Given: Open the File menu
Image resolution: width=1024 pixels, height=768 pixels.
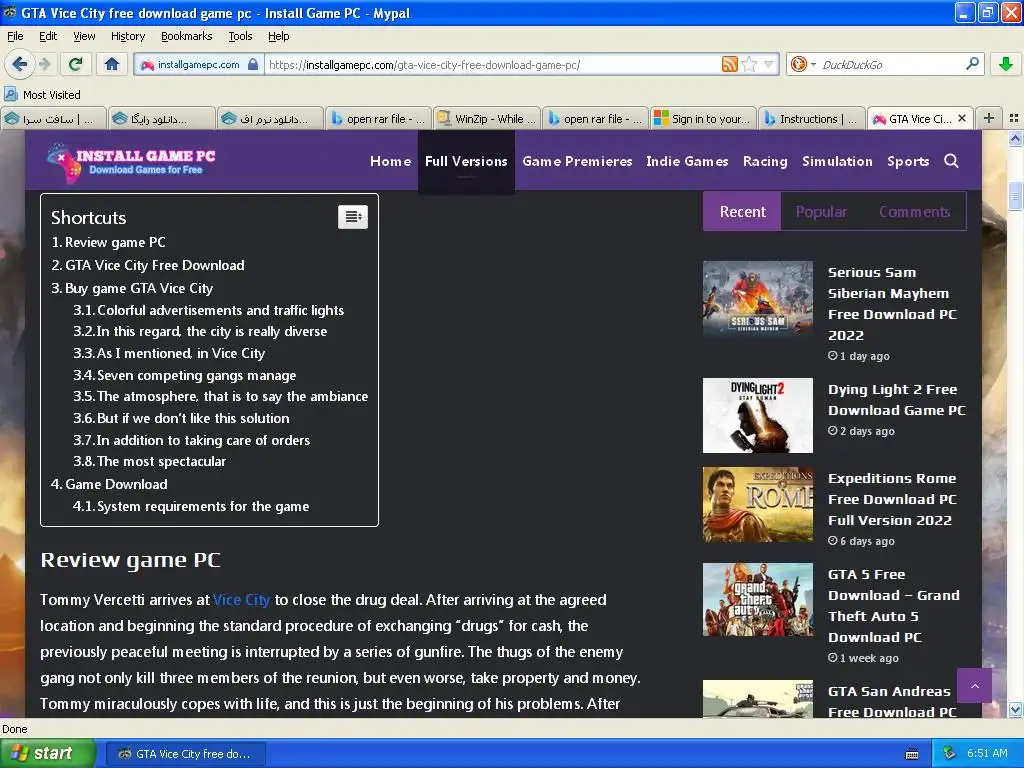Looking at the screenshot, I should click(x=14, y=36).
